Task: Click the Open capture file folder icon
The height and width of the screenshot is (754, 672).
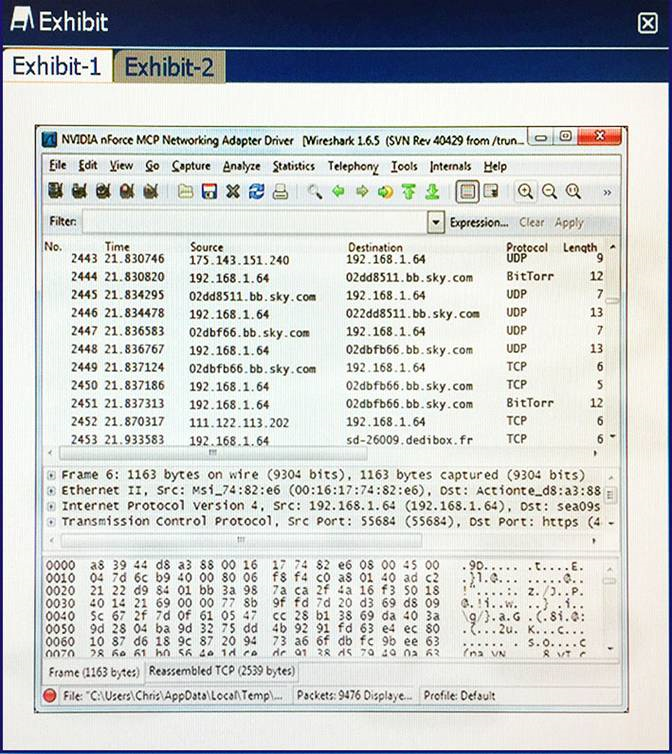Action: (185, 192)
